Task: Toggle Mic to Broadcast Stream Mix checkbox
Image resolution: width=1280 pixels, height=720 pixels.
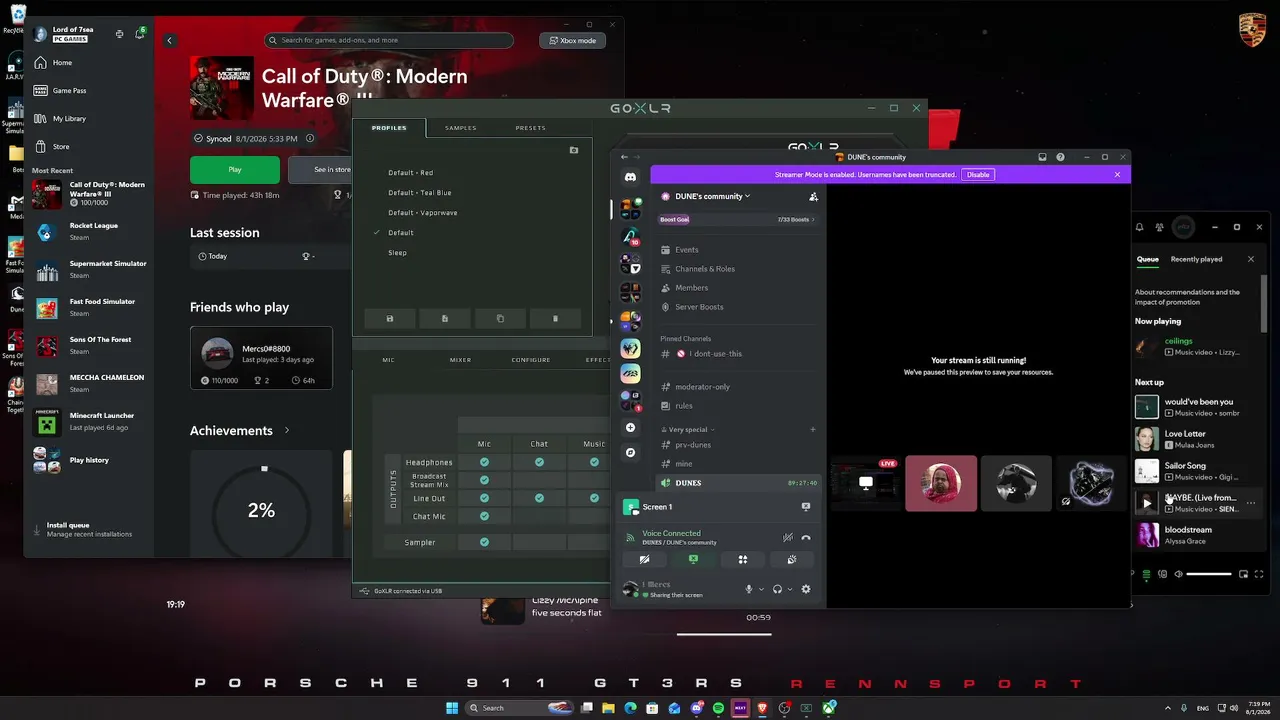Action: click(x=484, y=480)
